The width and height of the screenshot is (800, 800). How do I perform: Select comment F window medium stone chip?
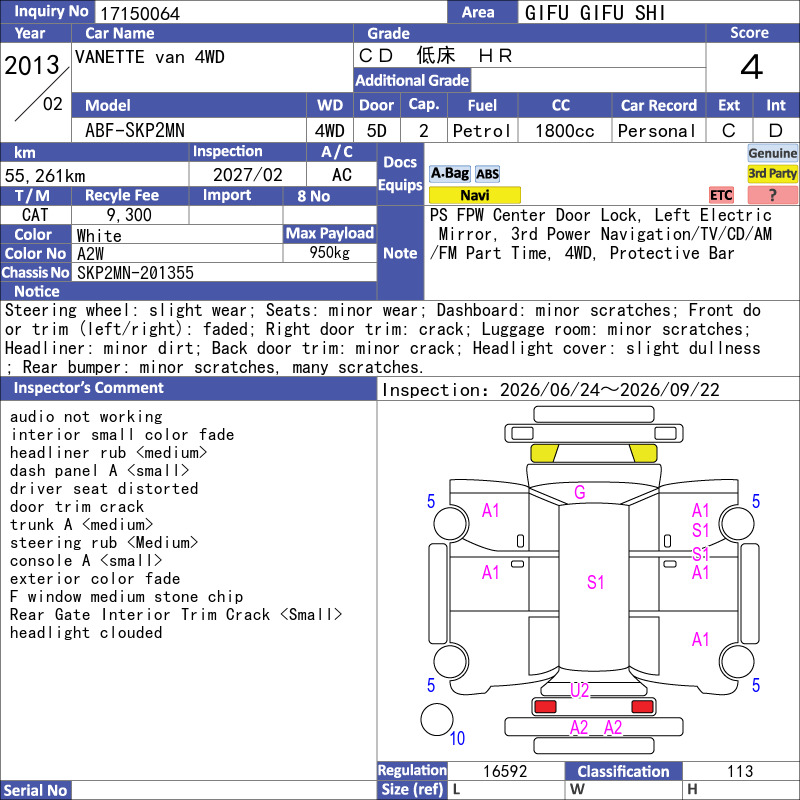(x=127, y=596)
